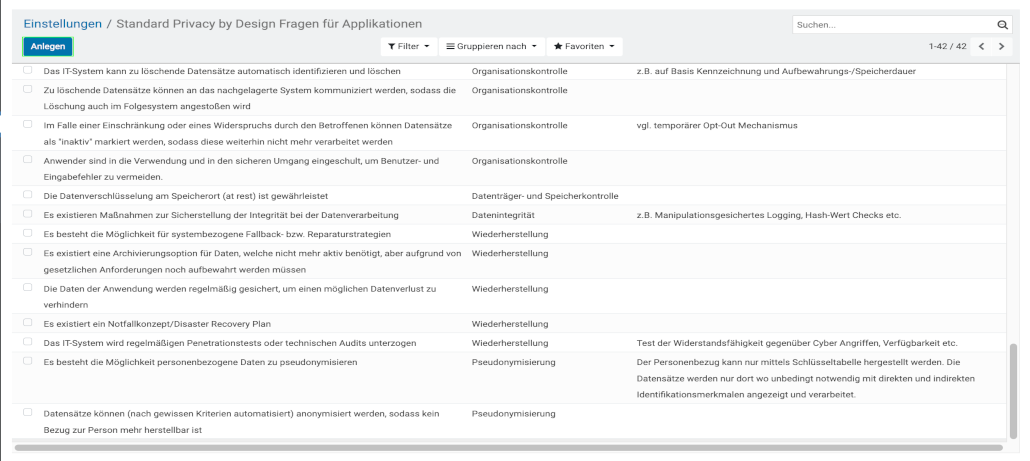Go to next page arrow

(x=1001, y=47)
